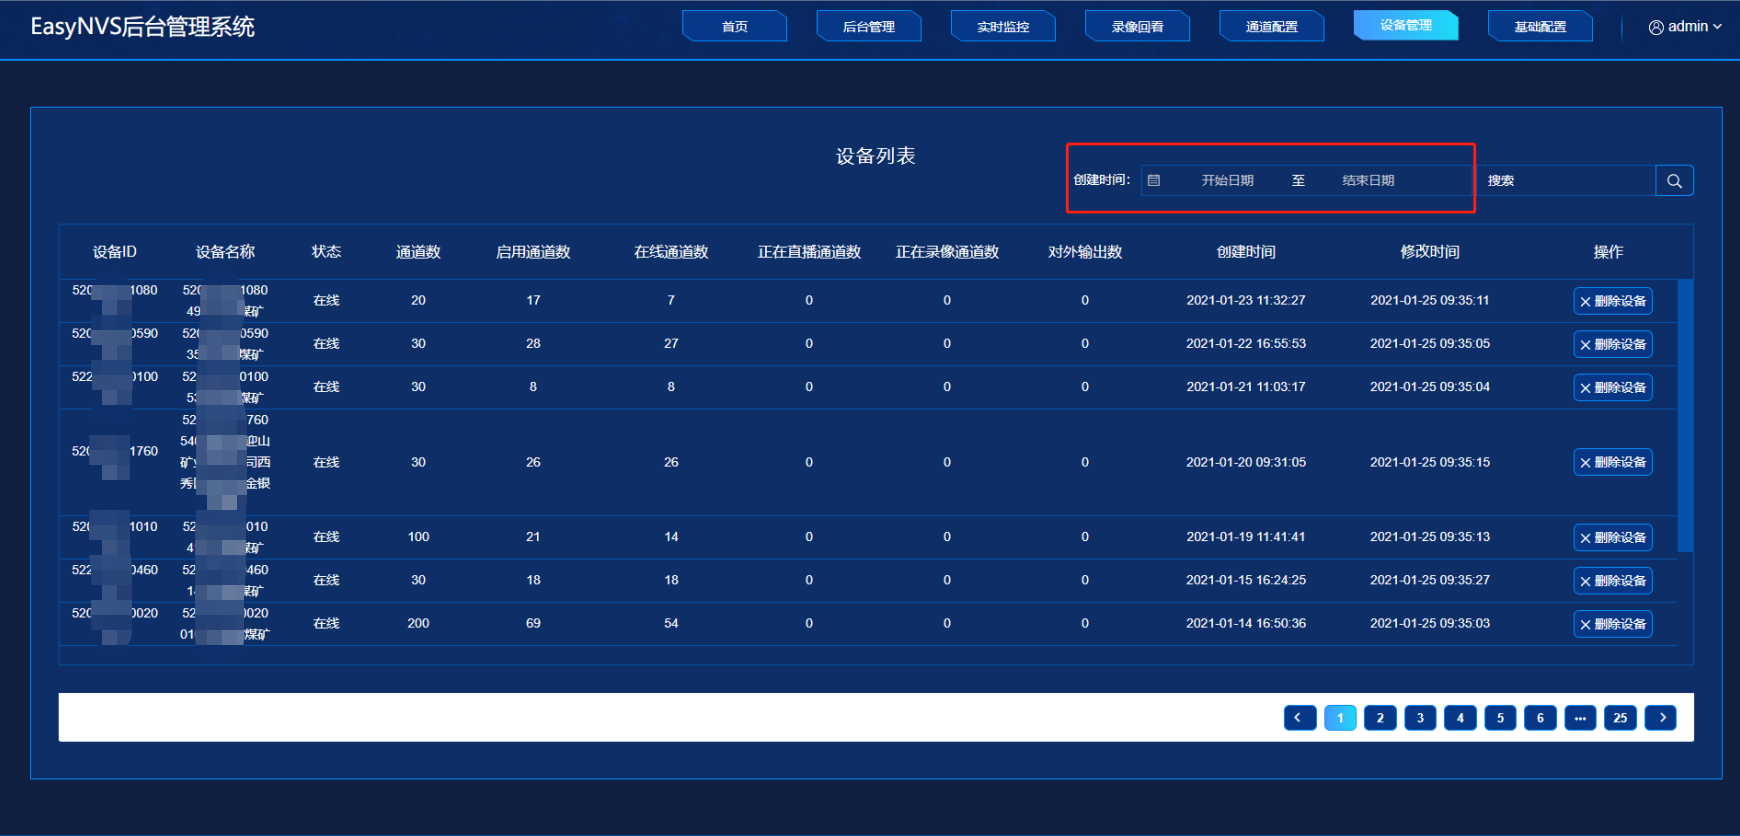
Task: Jump to page 3
Action: [1420, 718]
